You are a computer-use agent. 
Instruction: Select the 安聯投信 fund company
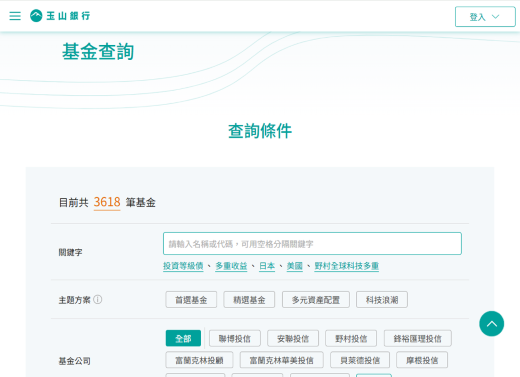pos(293,338)
